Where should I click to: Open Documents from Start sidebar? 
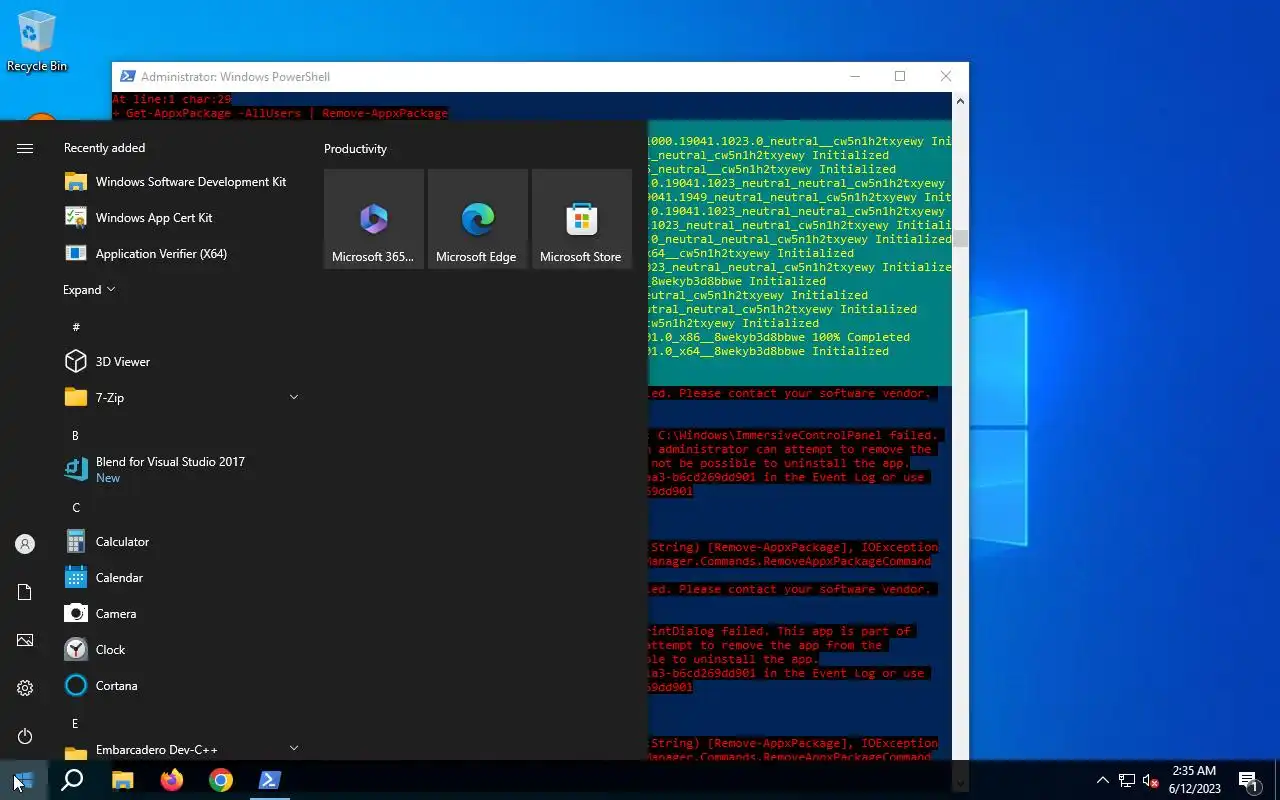click(25, 592)
